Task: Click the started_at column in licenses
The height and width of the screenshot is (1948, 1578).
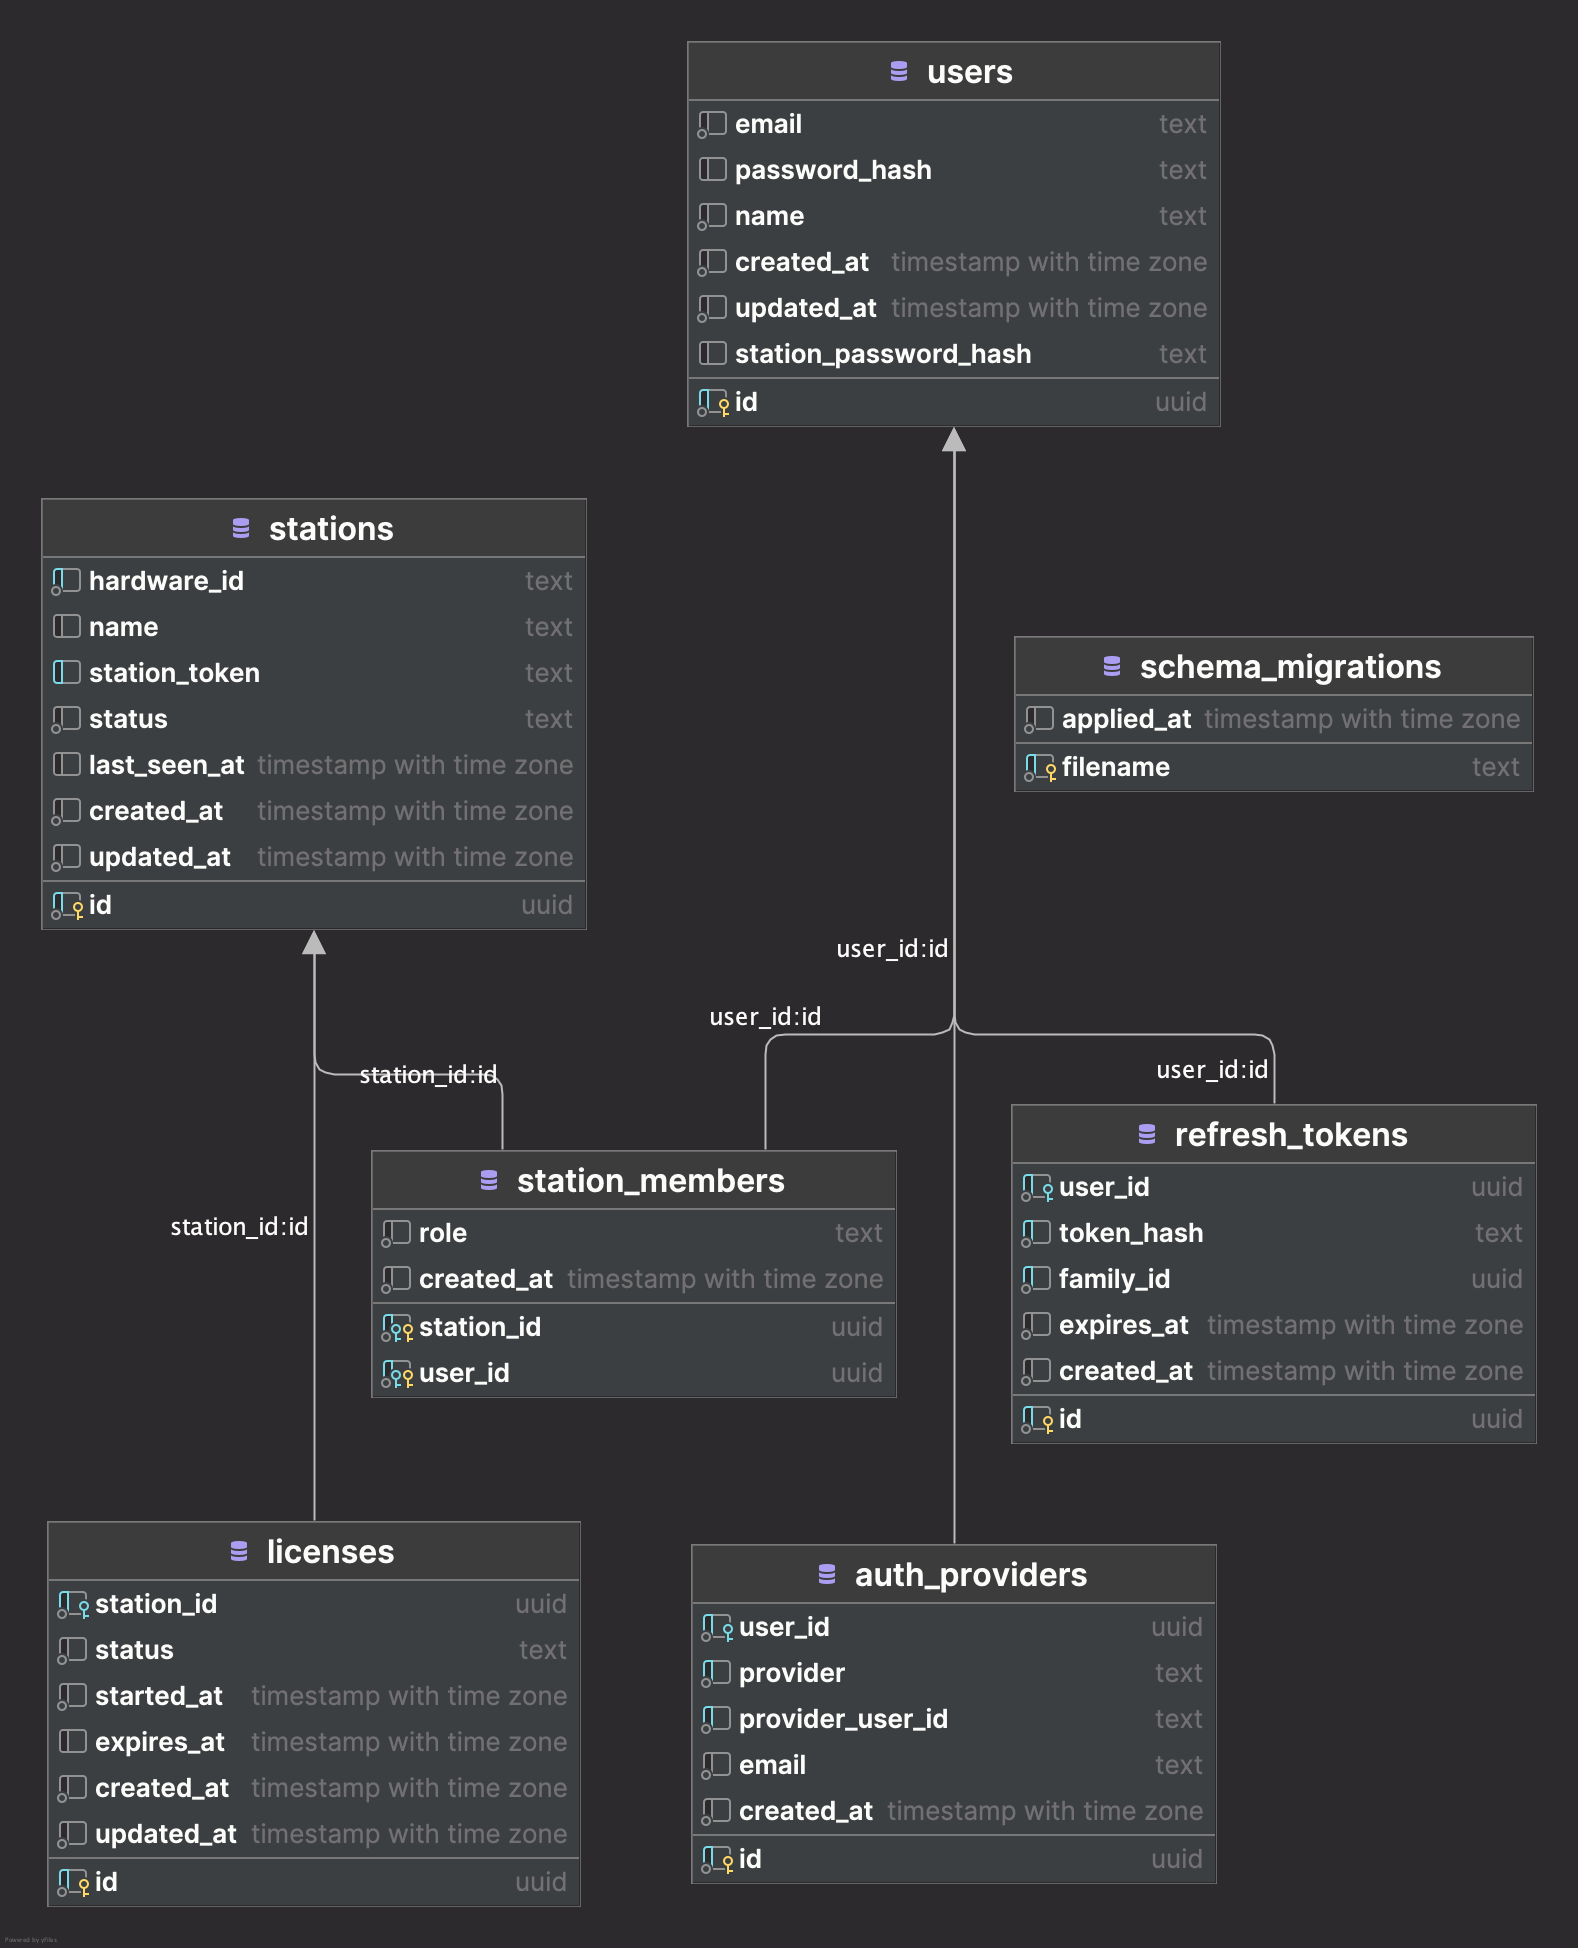Action: 314,1696
